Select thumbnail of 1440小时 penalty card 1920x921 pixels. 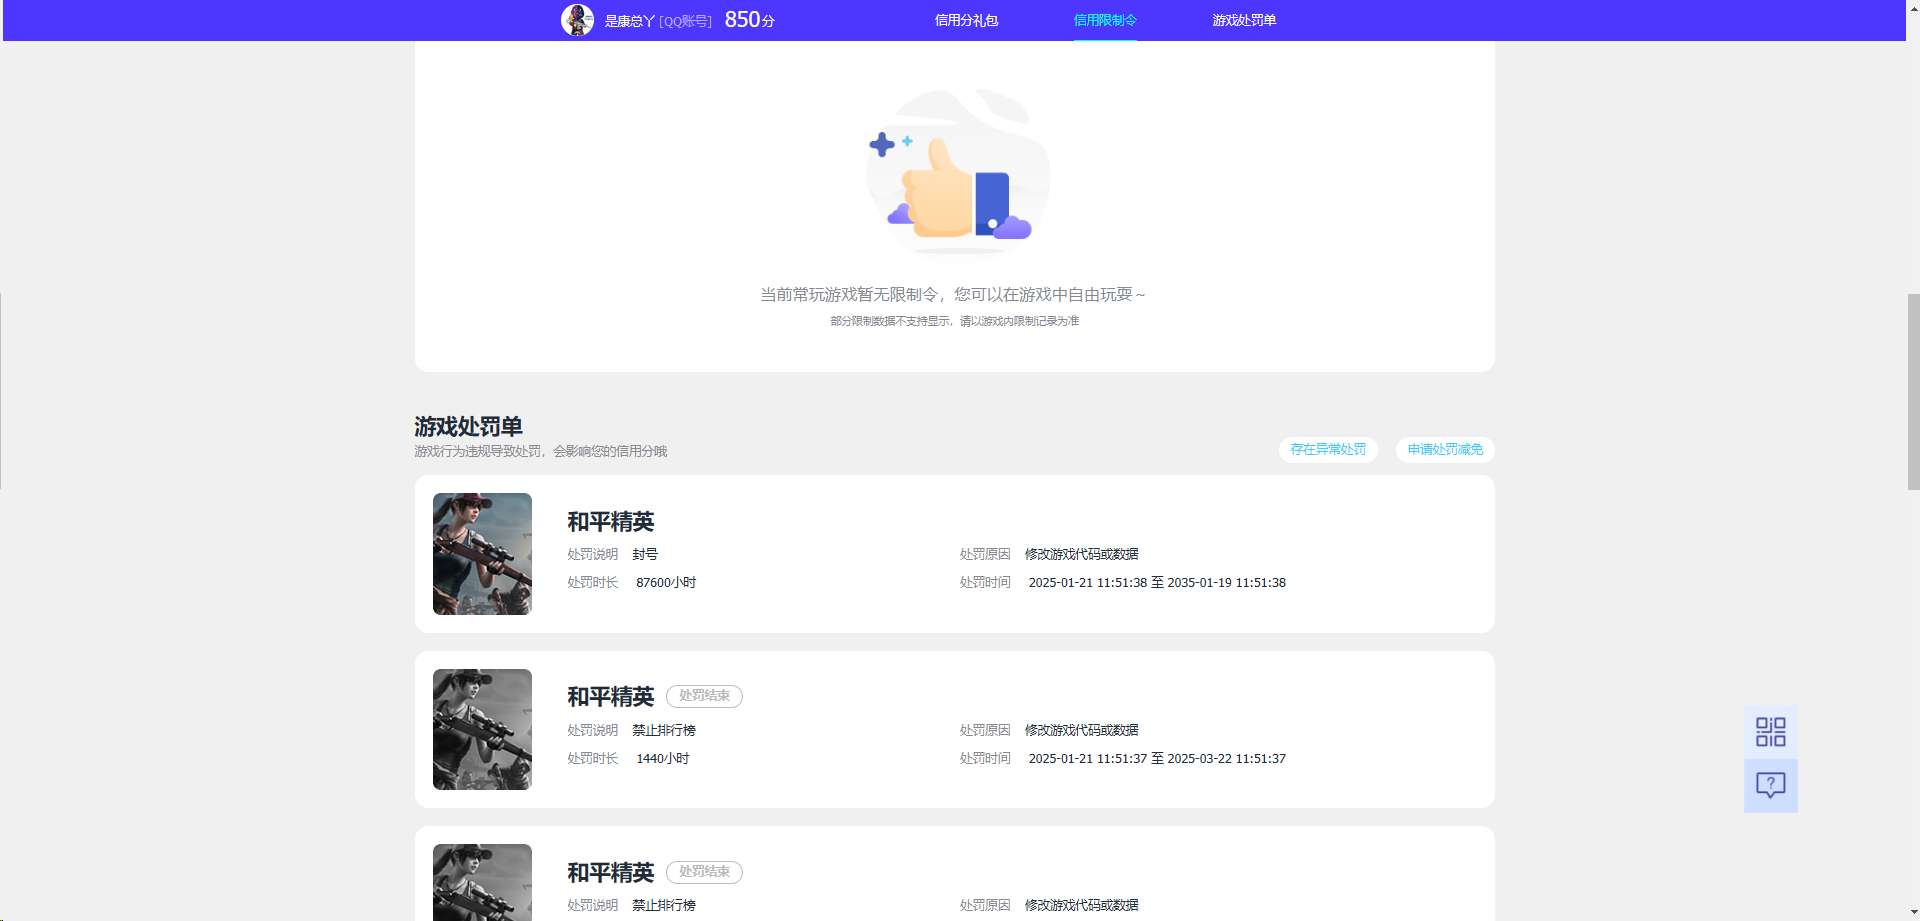click(x=482, y=729)
